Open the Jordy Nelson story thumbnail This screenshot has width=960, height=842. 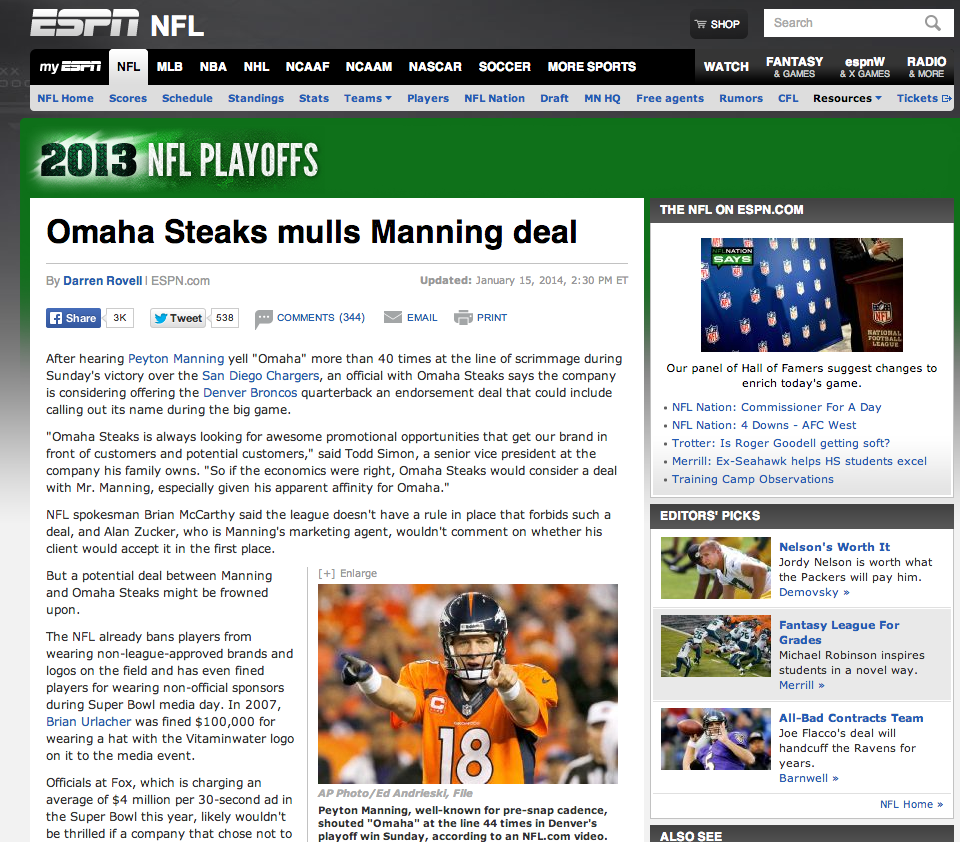click(x=716, y=568)
